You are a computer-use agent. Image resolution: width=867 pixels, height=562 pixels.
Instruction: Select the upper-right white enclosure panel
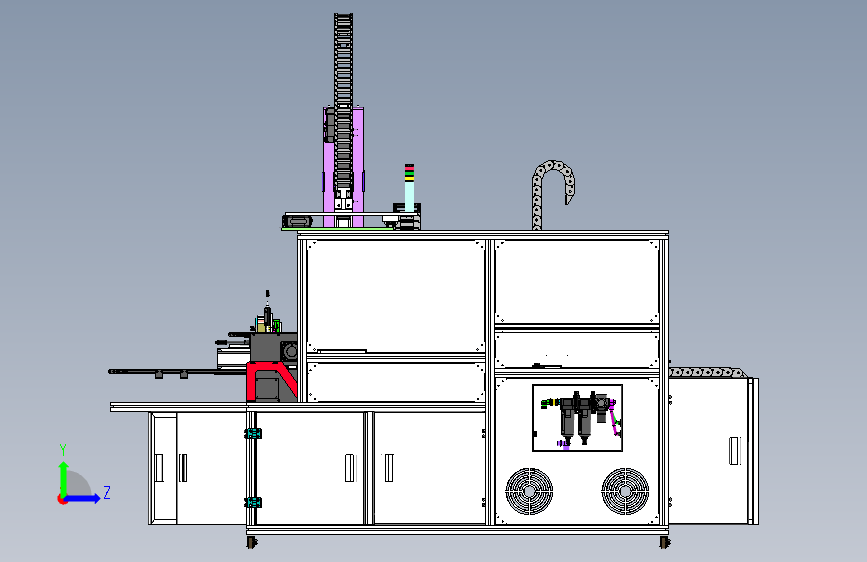[577, 282]
